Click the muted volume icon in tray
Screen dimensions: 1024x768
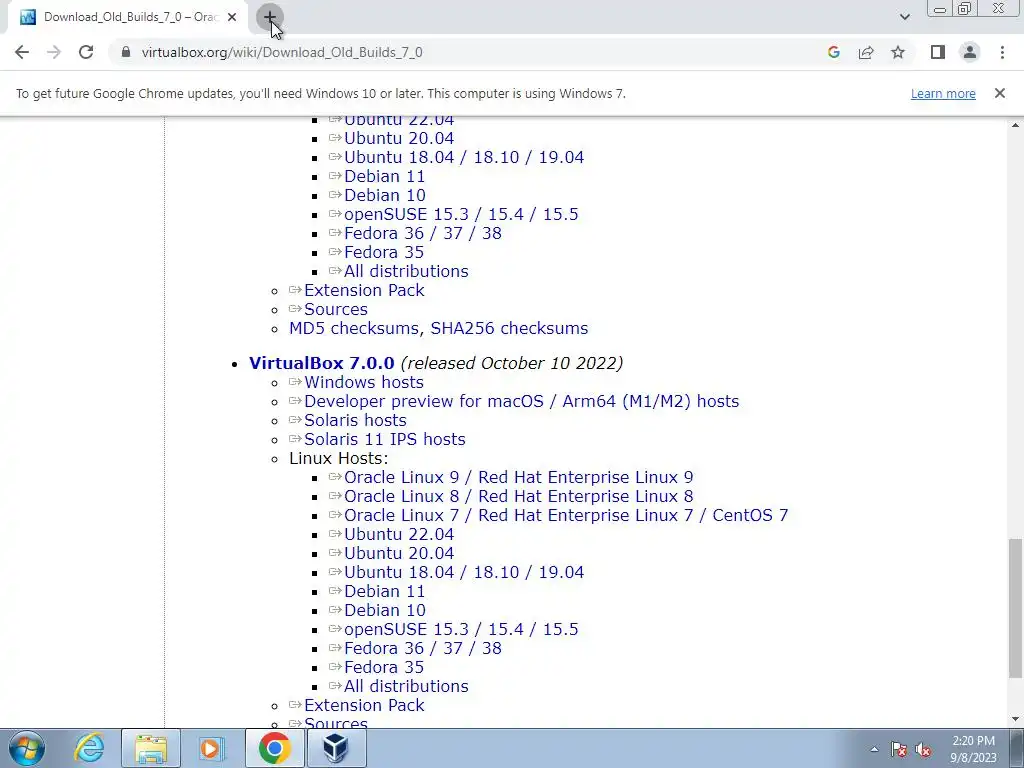923,750
